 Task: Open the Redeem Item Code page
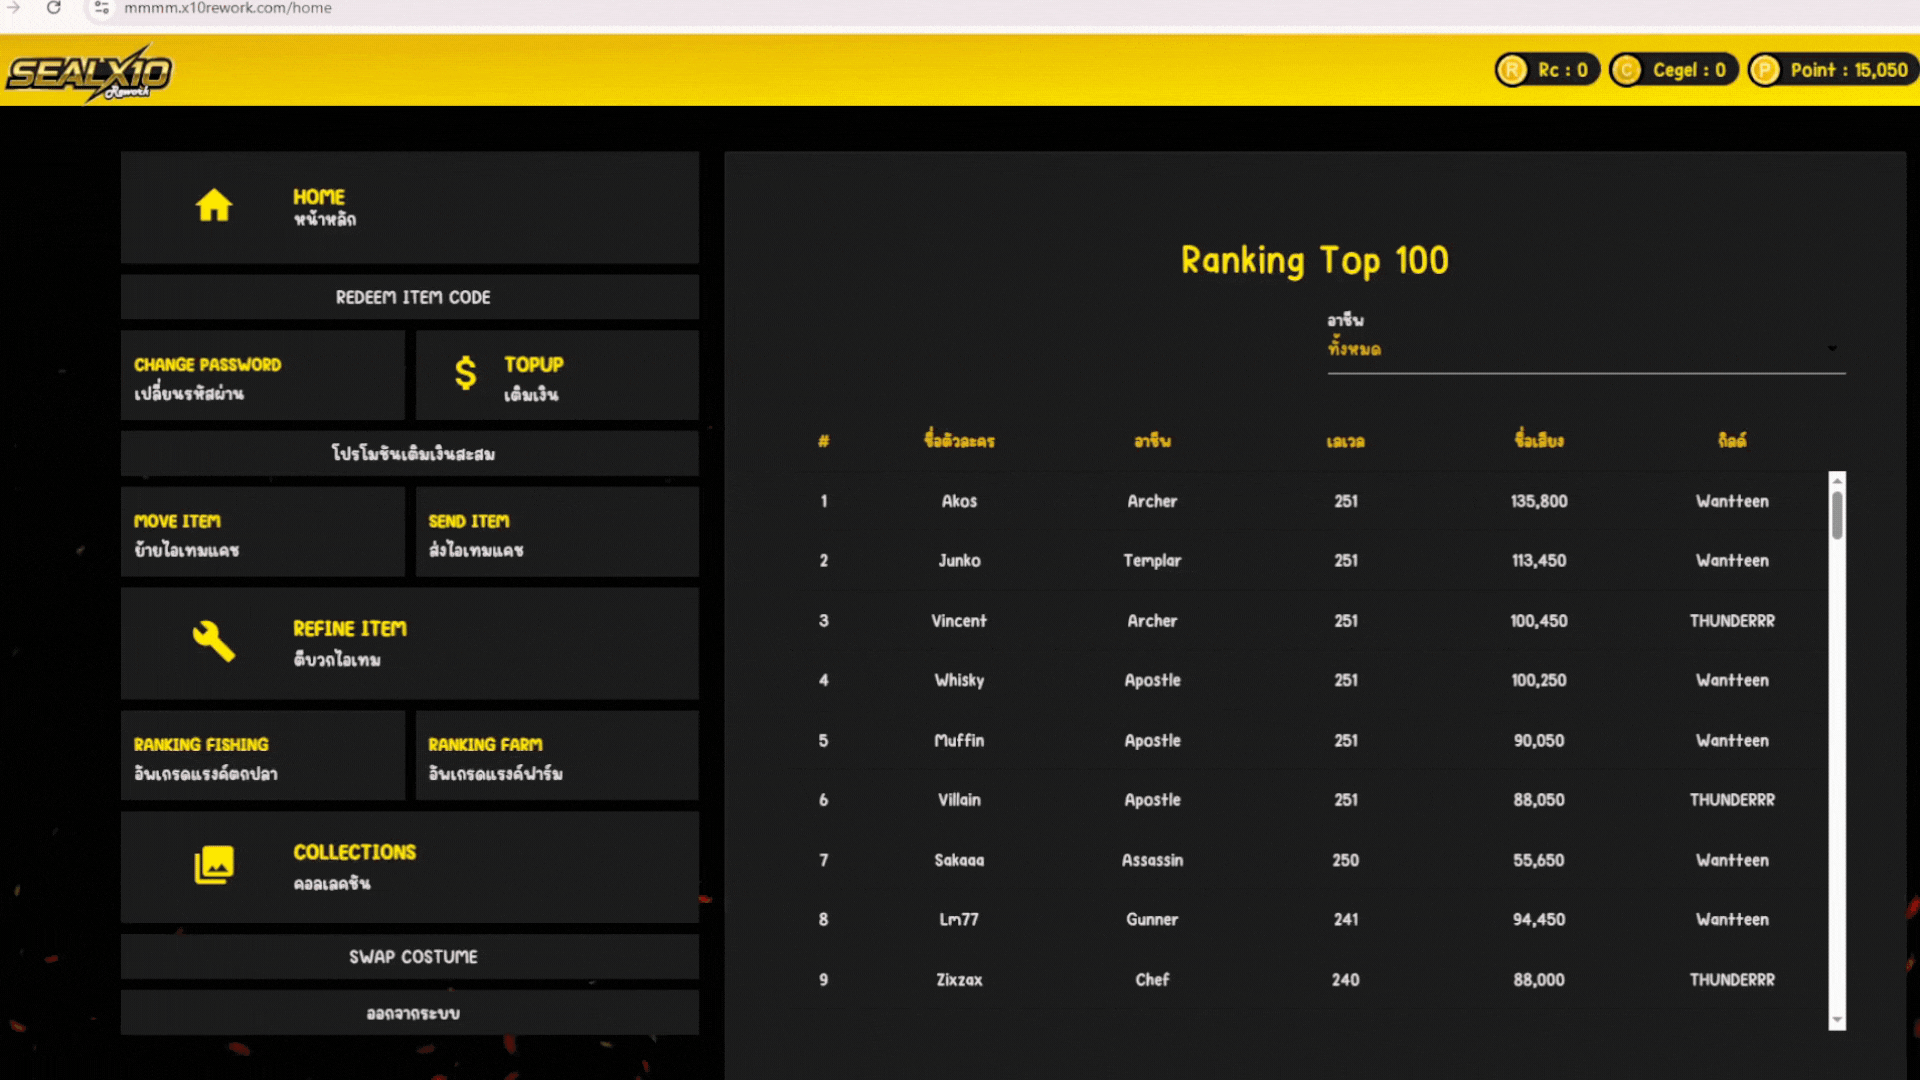[410, 297]
